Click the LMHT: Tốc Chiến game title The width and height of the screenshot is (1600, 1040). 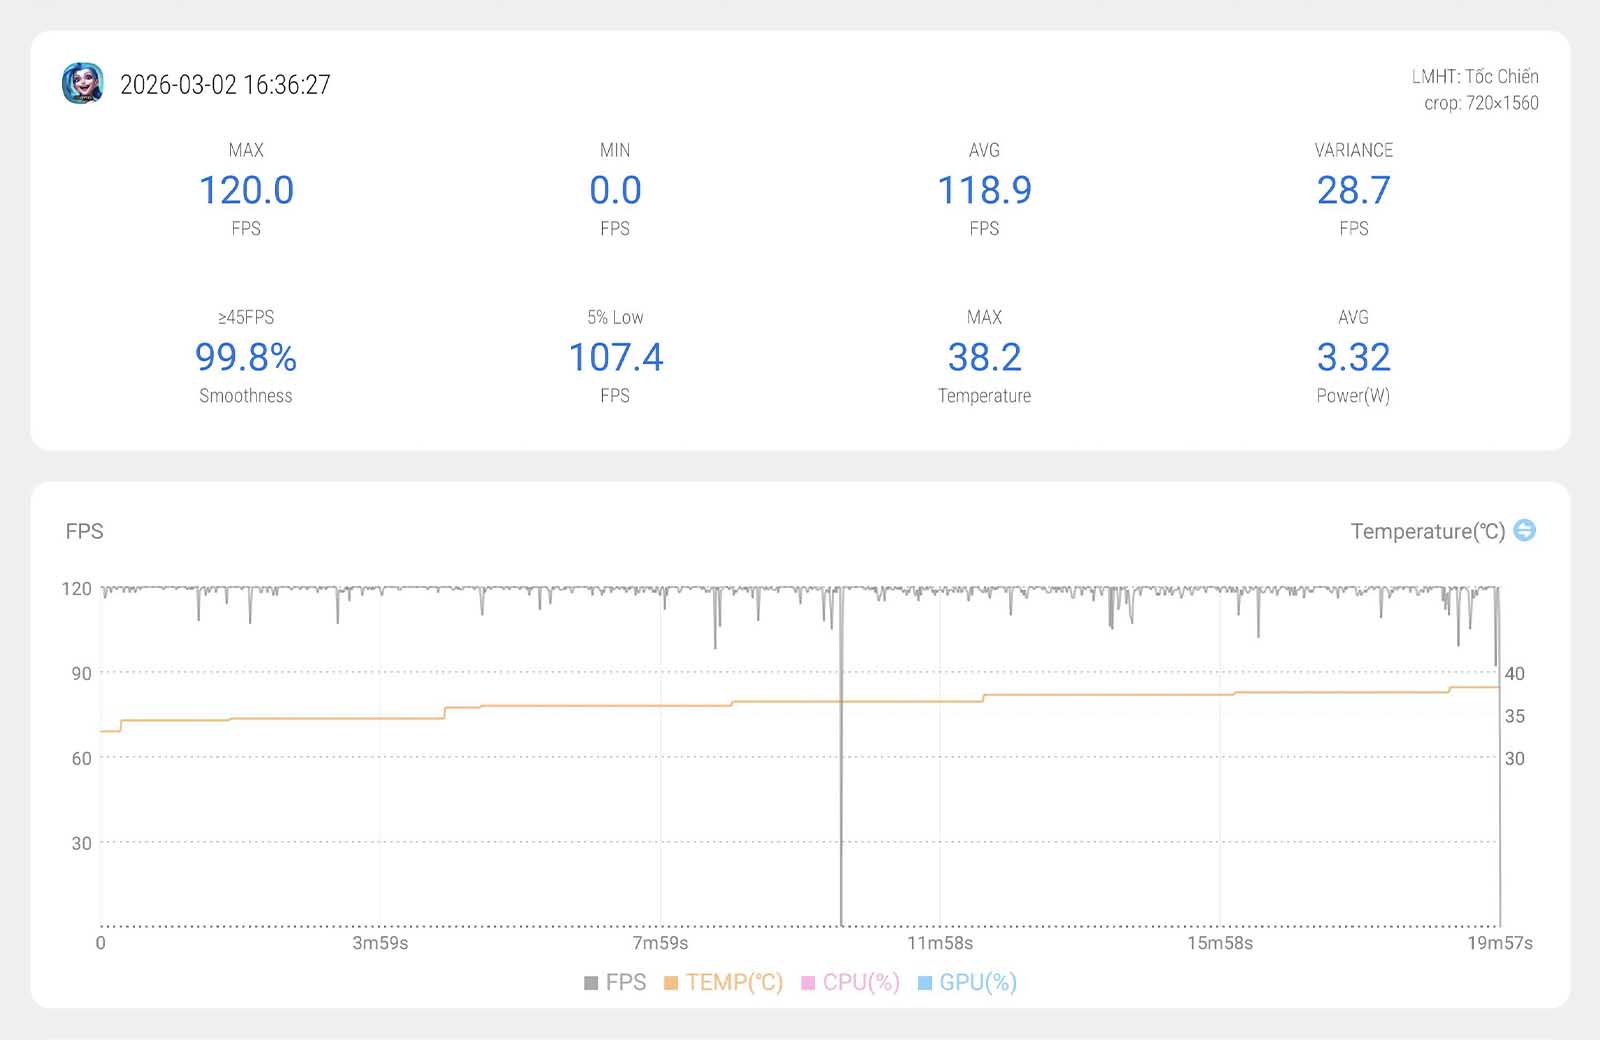pyautogui.click(x=1474, y=77)
